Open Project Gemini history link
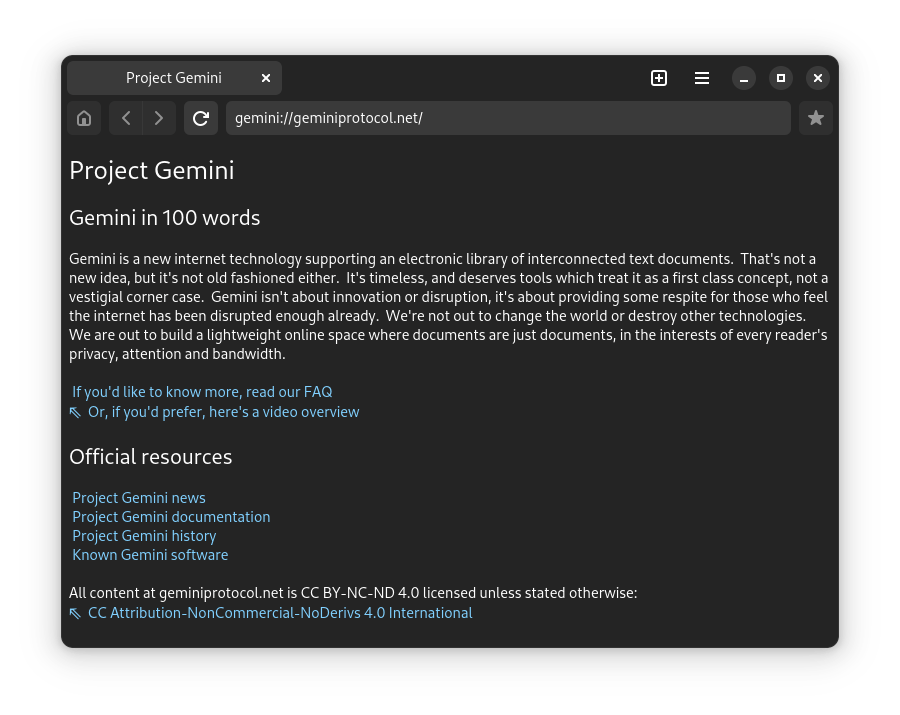The width and height of the screenshot is (900, 715). [144, 536]
